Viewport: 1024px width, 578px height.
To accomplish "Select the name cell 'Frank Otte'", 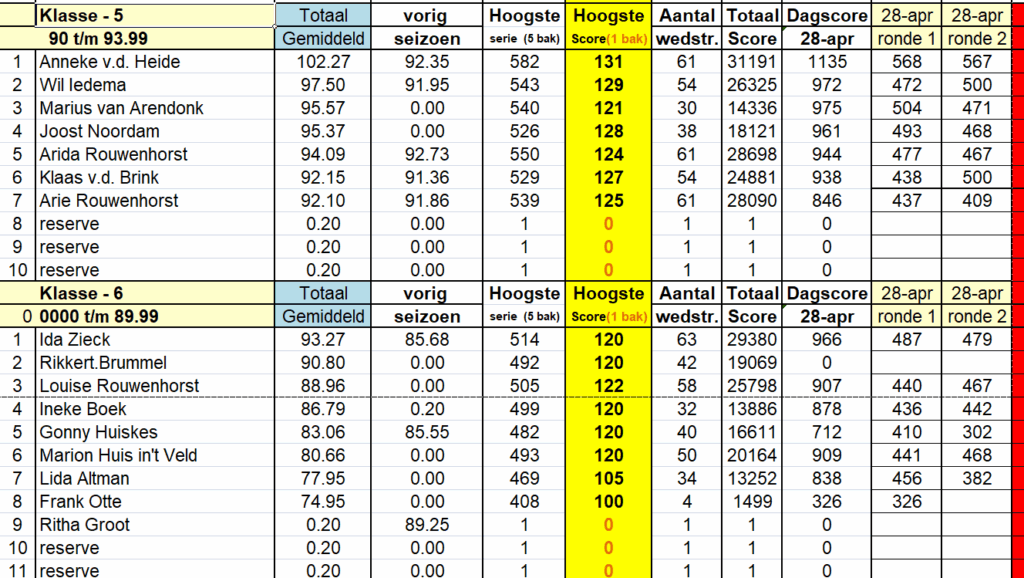I will tap(155, 502).
